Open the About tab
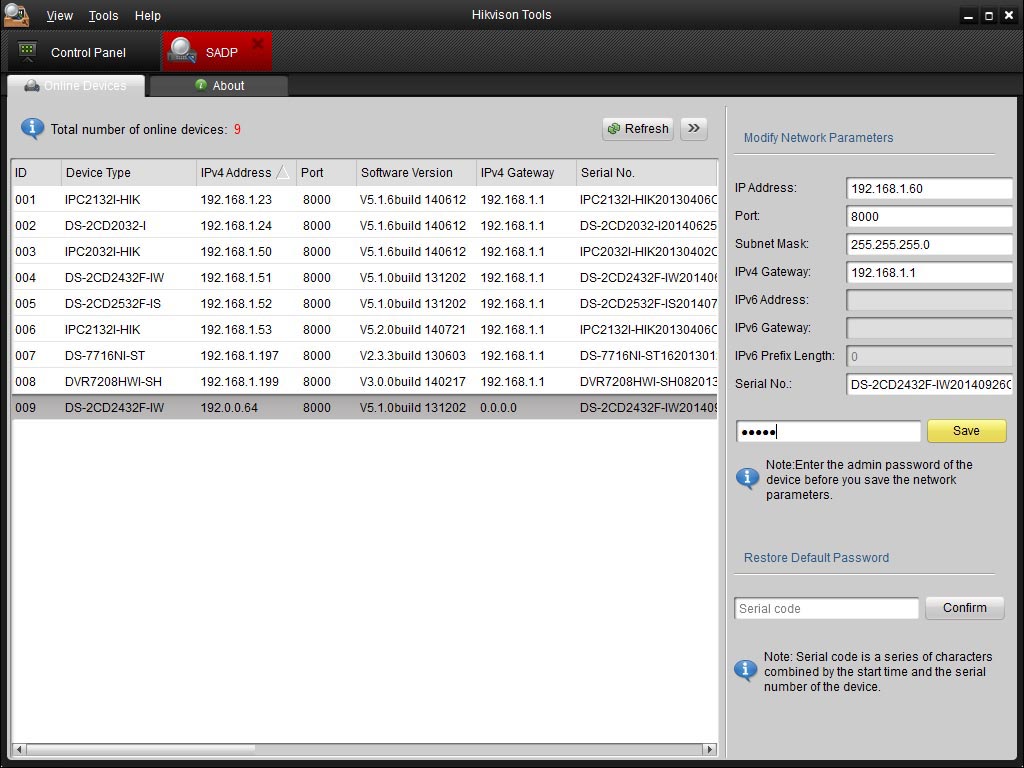 219,86
